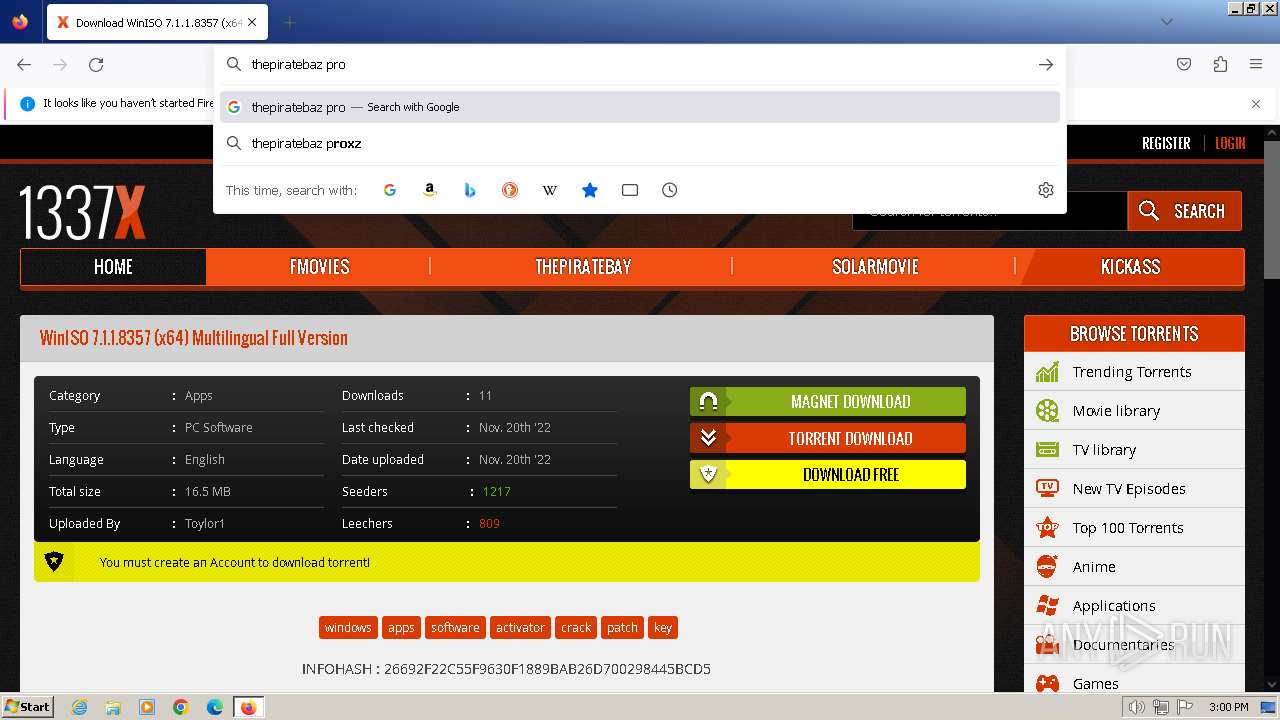Go back to previous page

click(x=24, y=64)
